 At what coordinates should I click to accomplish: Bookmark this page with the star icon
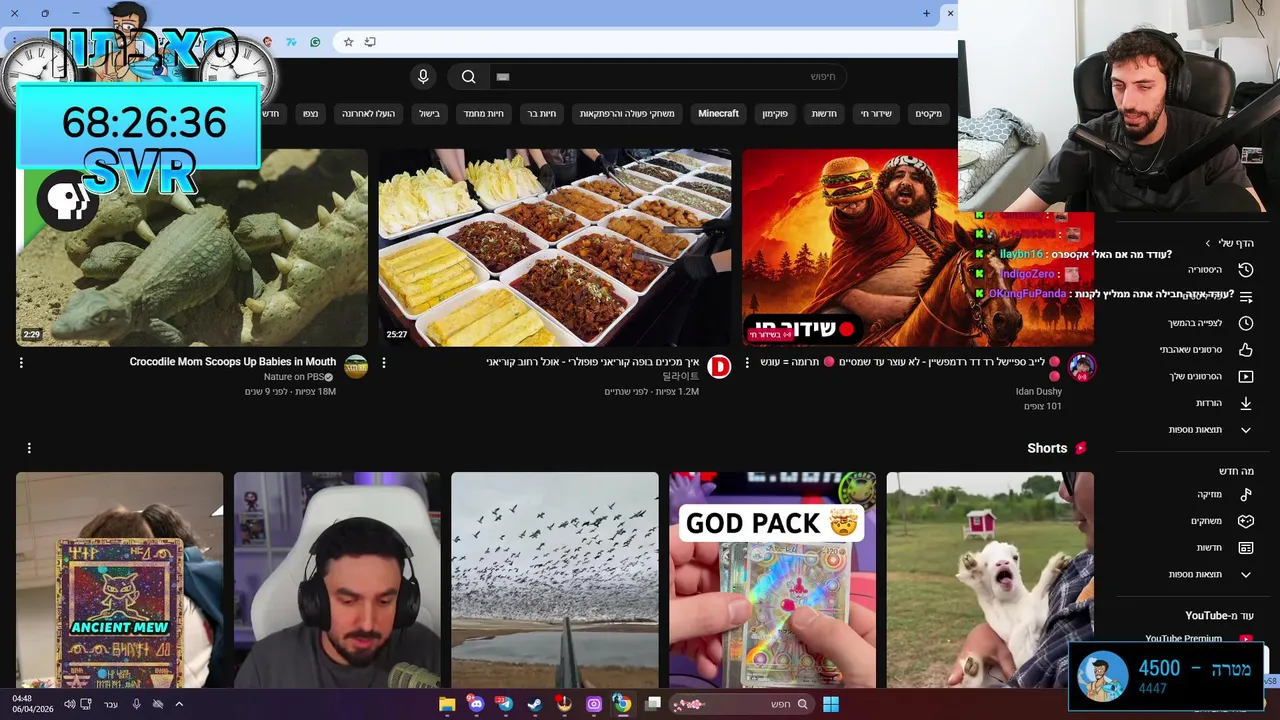point(348,42)
